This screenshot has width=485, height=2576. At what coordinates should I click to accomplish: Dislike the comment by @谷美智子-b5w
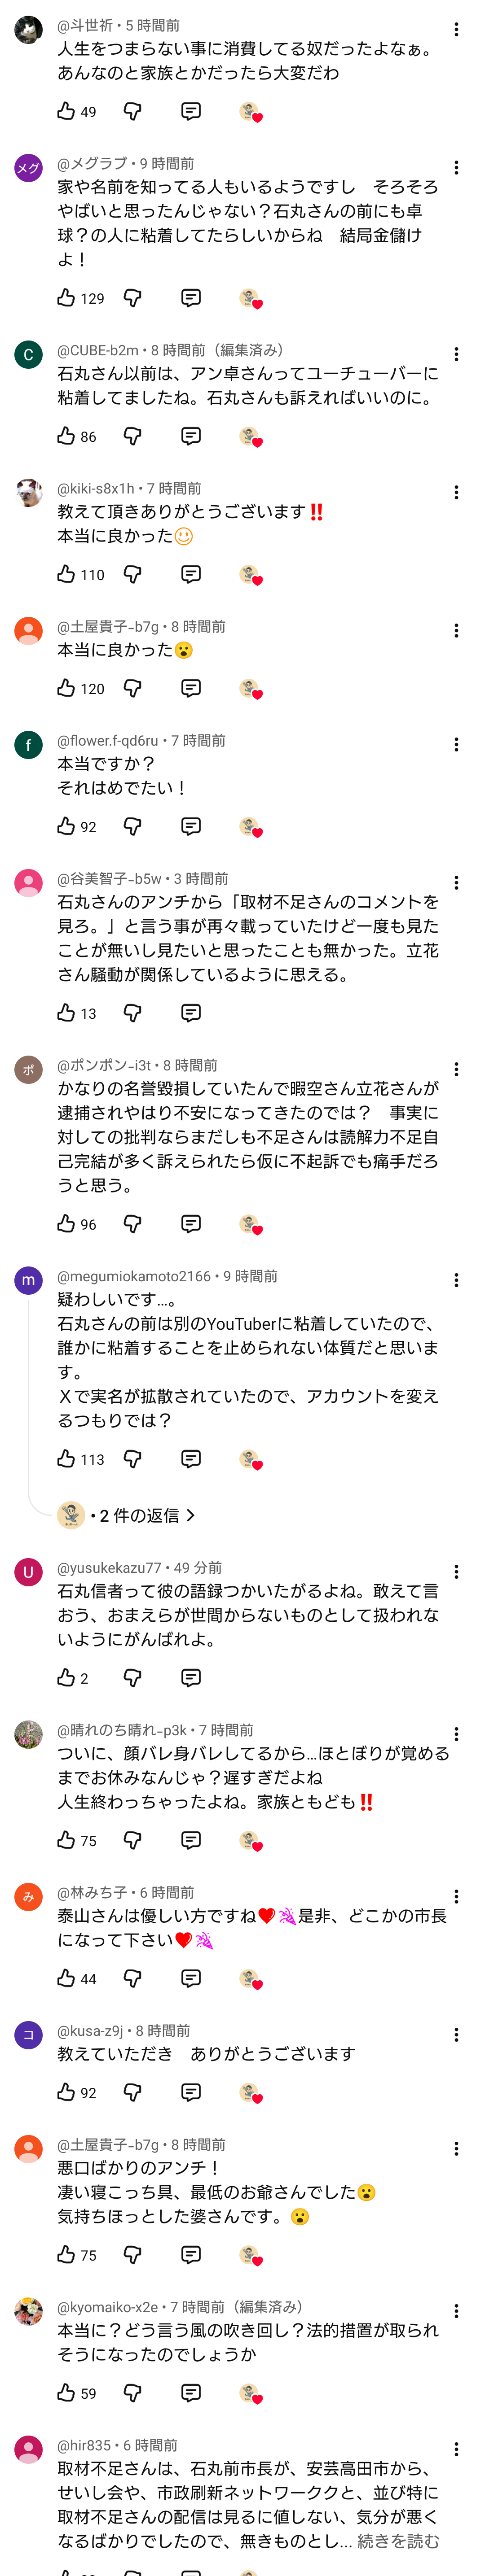[x=132, y=1013]
